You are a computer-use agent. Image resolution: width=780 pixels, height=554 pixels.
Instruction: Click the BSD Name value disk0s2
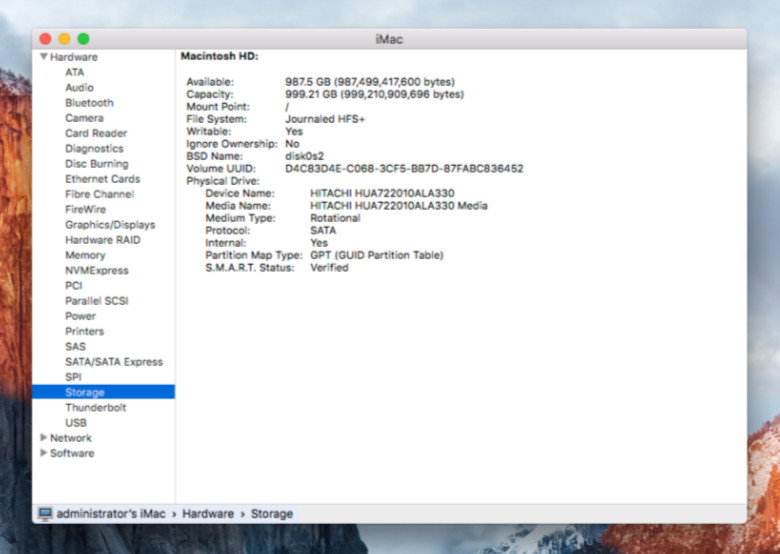(x=304, y=156)
